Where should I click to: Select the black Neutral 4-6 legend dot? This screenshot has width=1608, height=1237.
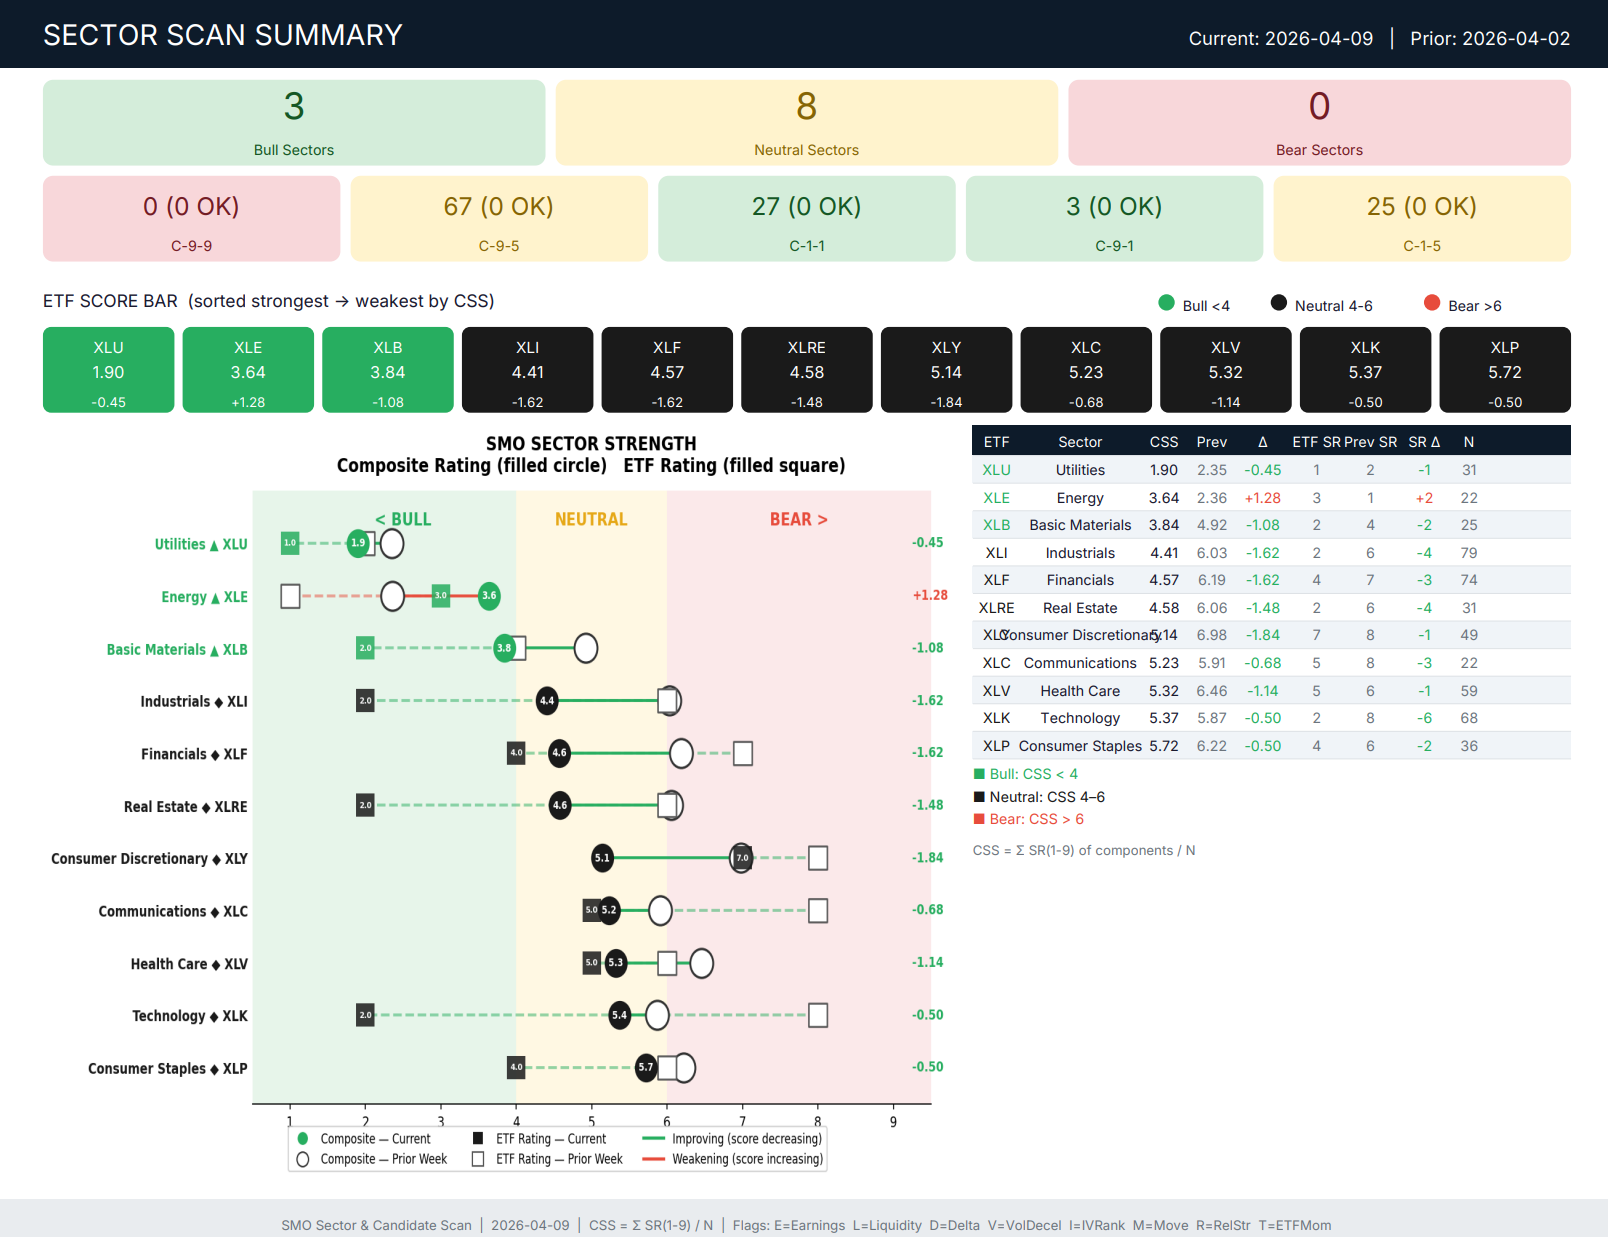(x=1278, y=303)
